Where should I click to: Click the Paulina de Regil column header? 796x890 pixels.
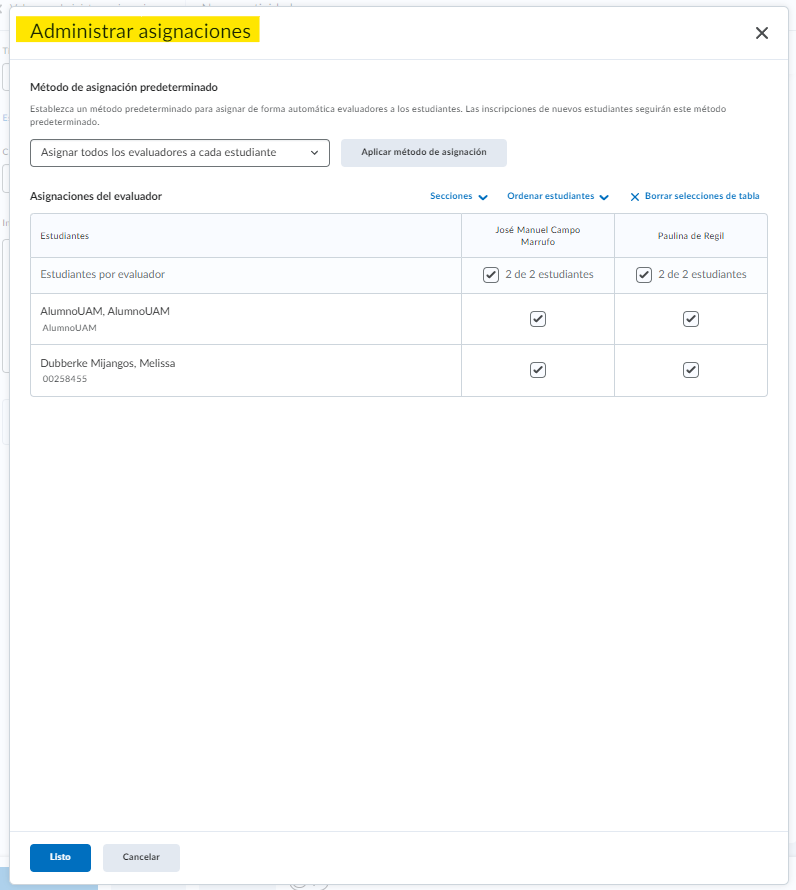[x=691, y=236]
